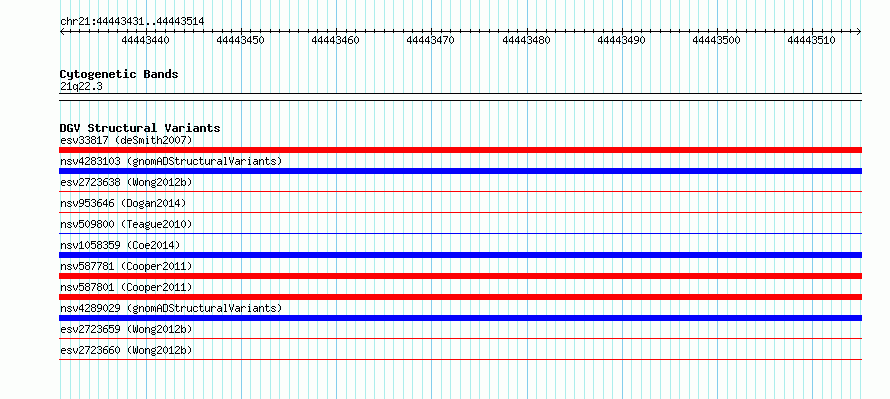The height and width of the screenshot is (399, 890).
Task: Select the red bar for esv33817
Action: (x=460, y=150)
